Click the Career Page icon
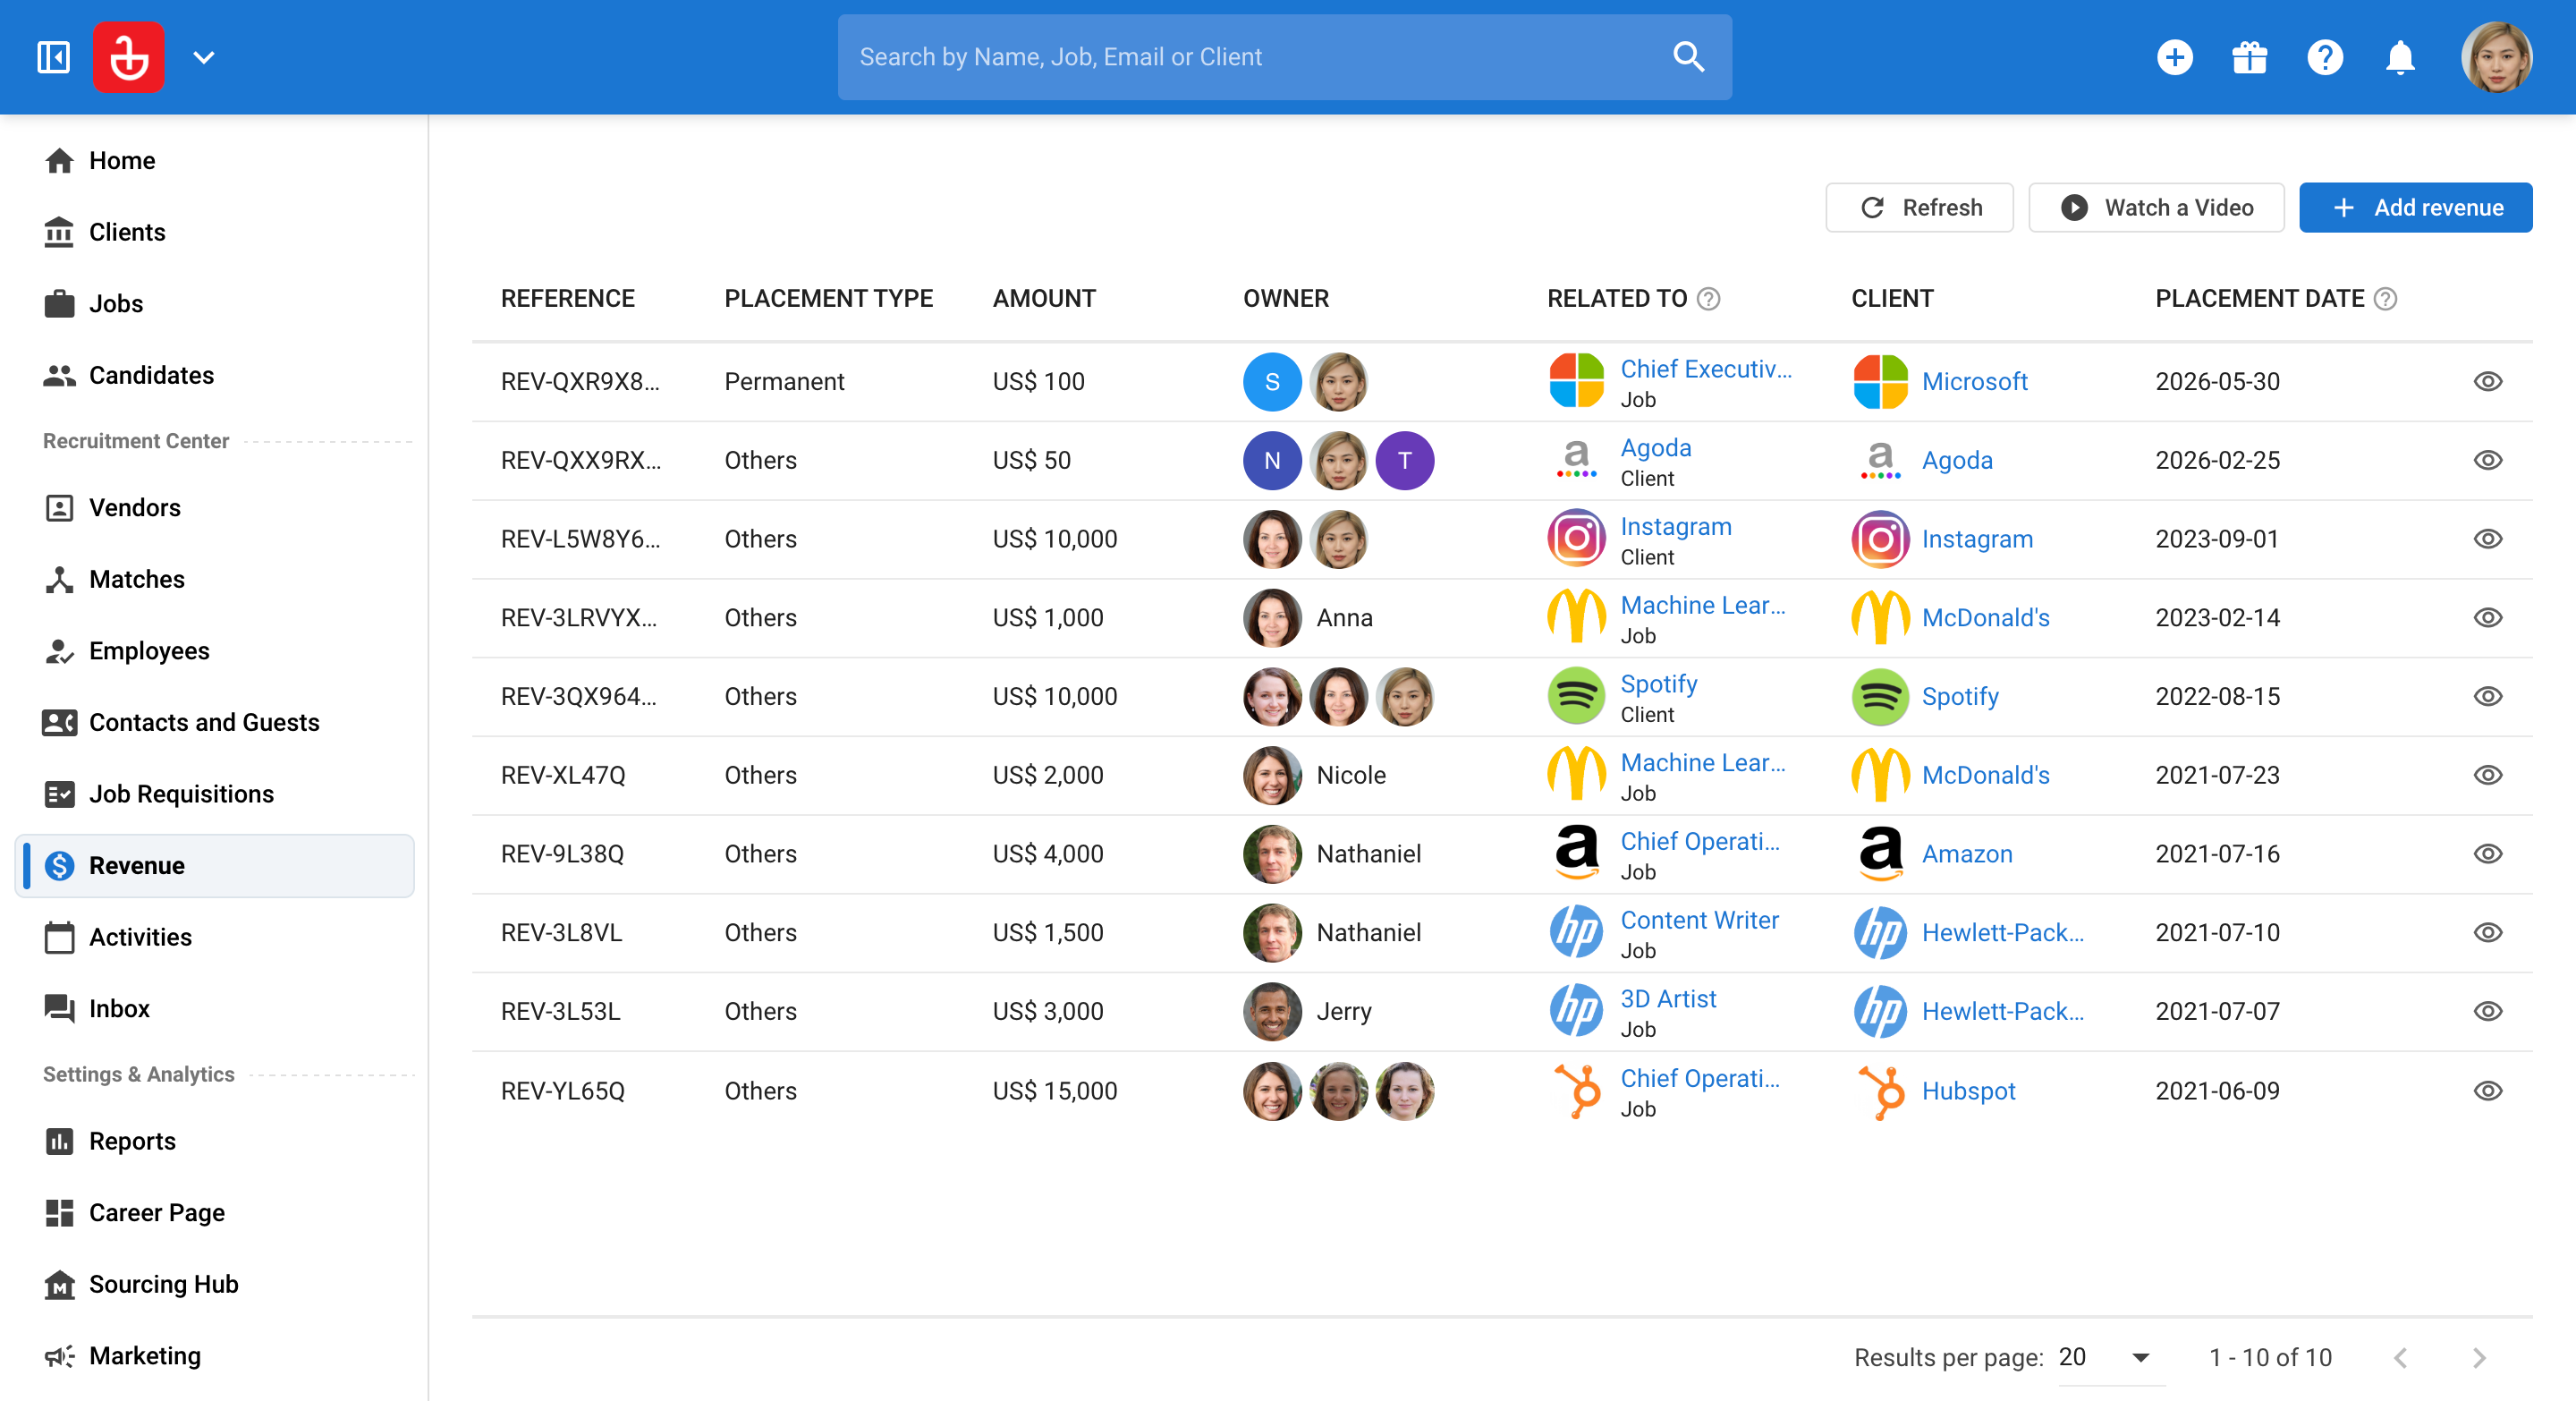Viewport: 2576px width, 1401px height. 59,1213
